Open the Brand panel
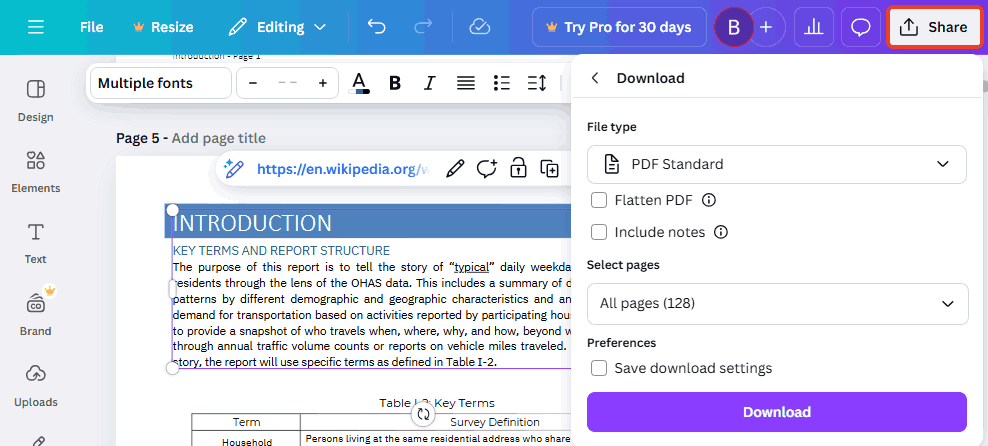 pos(35,313)
